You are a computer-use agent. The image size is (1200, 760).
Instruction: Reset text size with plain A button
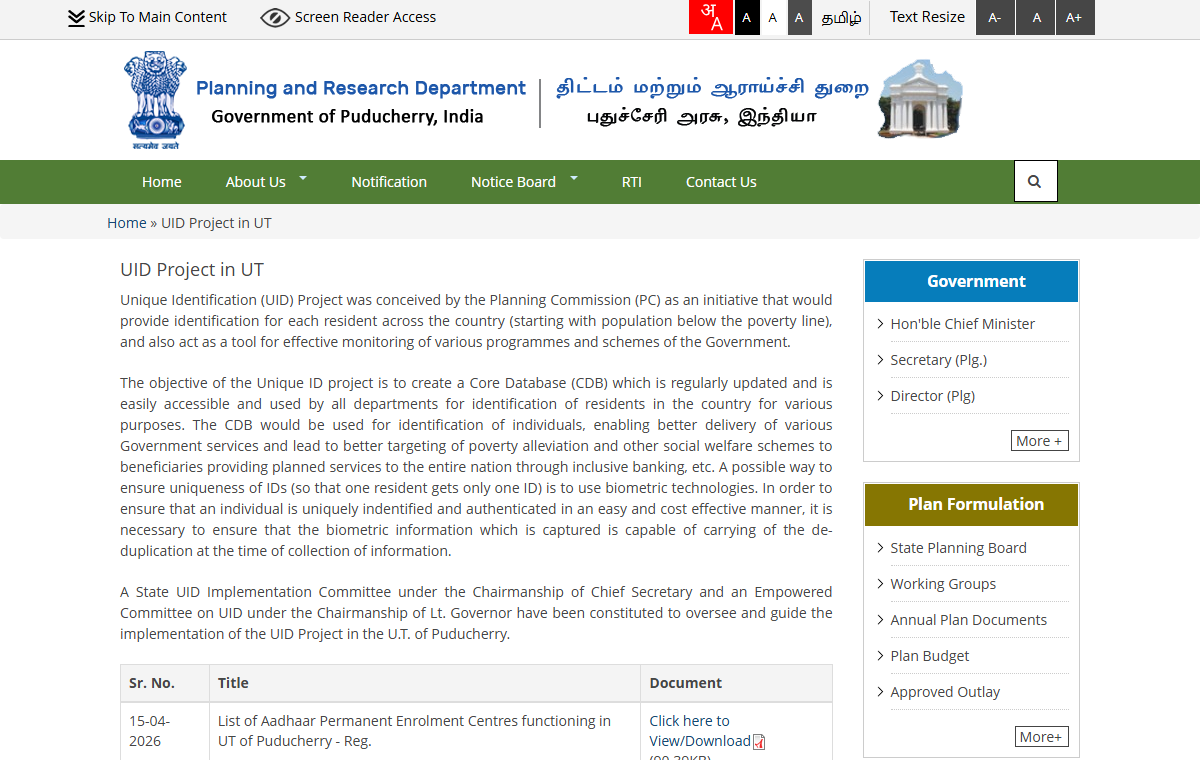1037,17
